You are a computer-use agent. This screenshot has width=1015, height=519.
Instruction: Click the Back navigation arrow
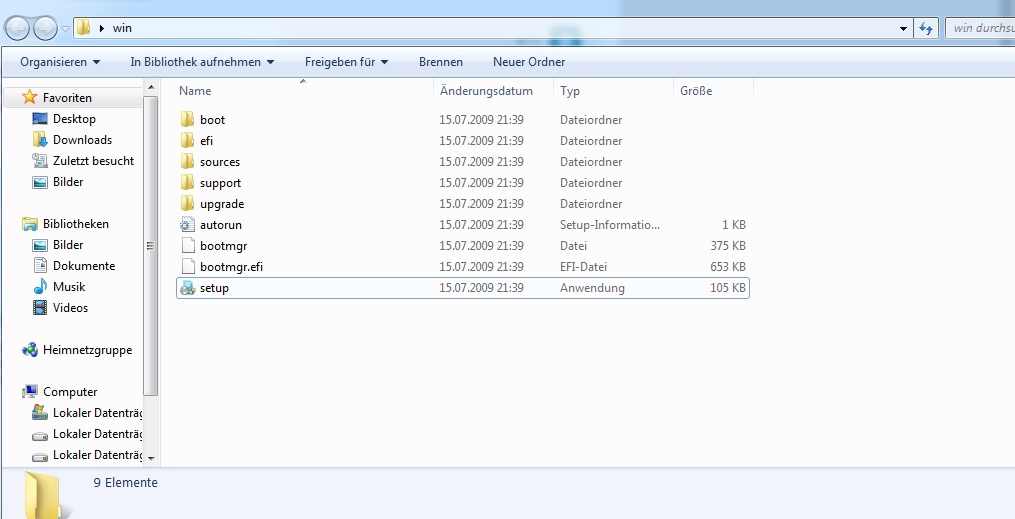(19, 29)
